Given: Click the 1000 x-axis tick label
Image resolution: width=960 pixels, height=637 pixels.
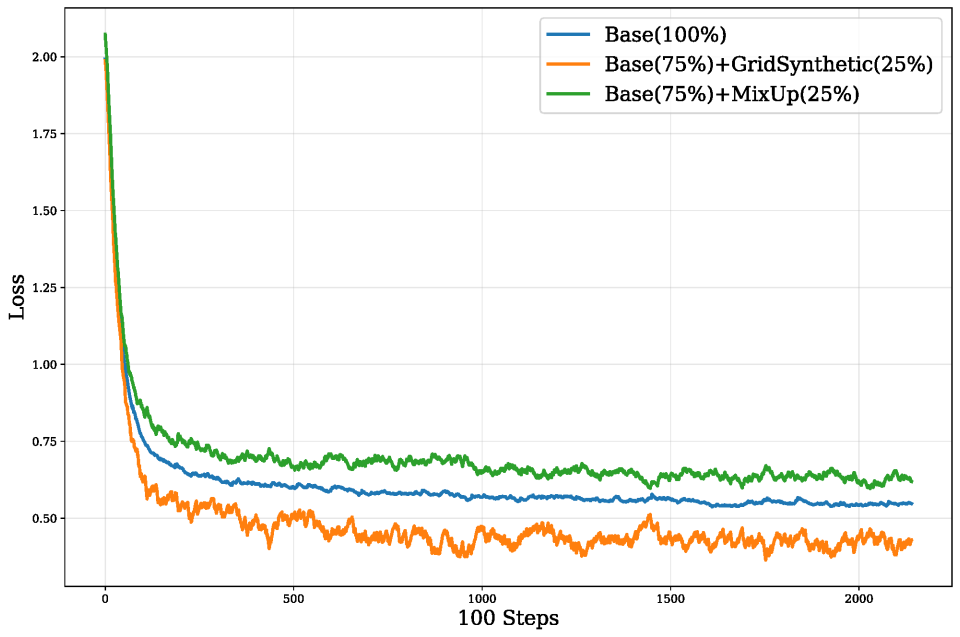Looking at the screenshot, I should tap(482, 598).
